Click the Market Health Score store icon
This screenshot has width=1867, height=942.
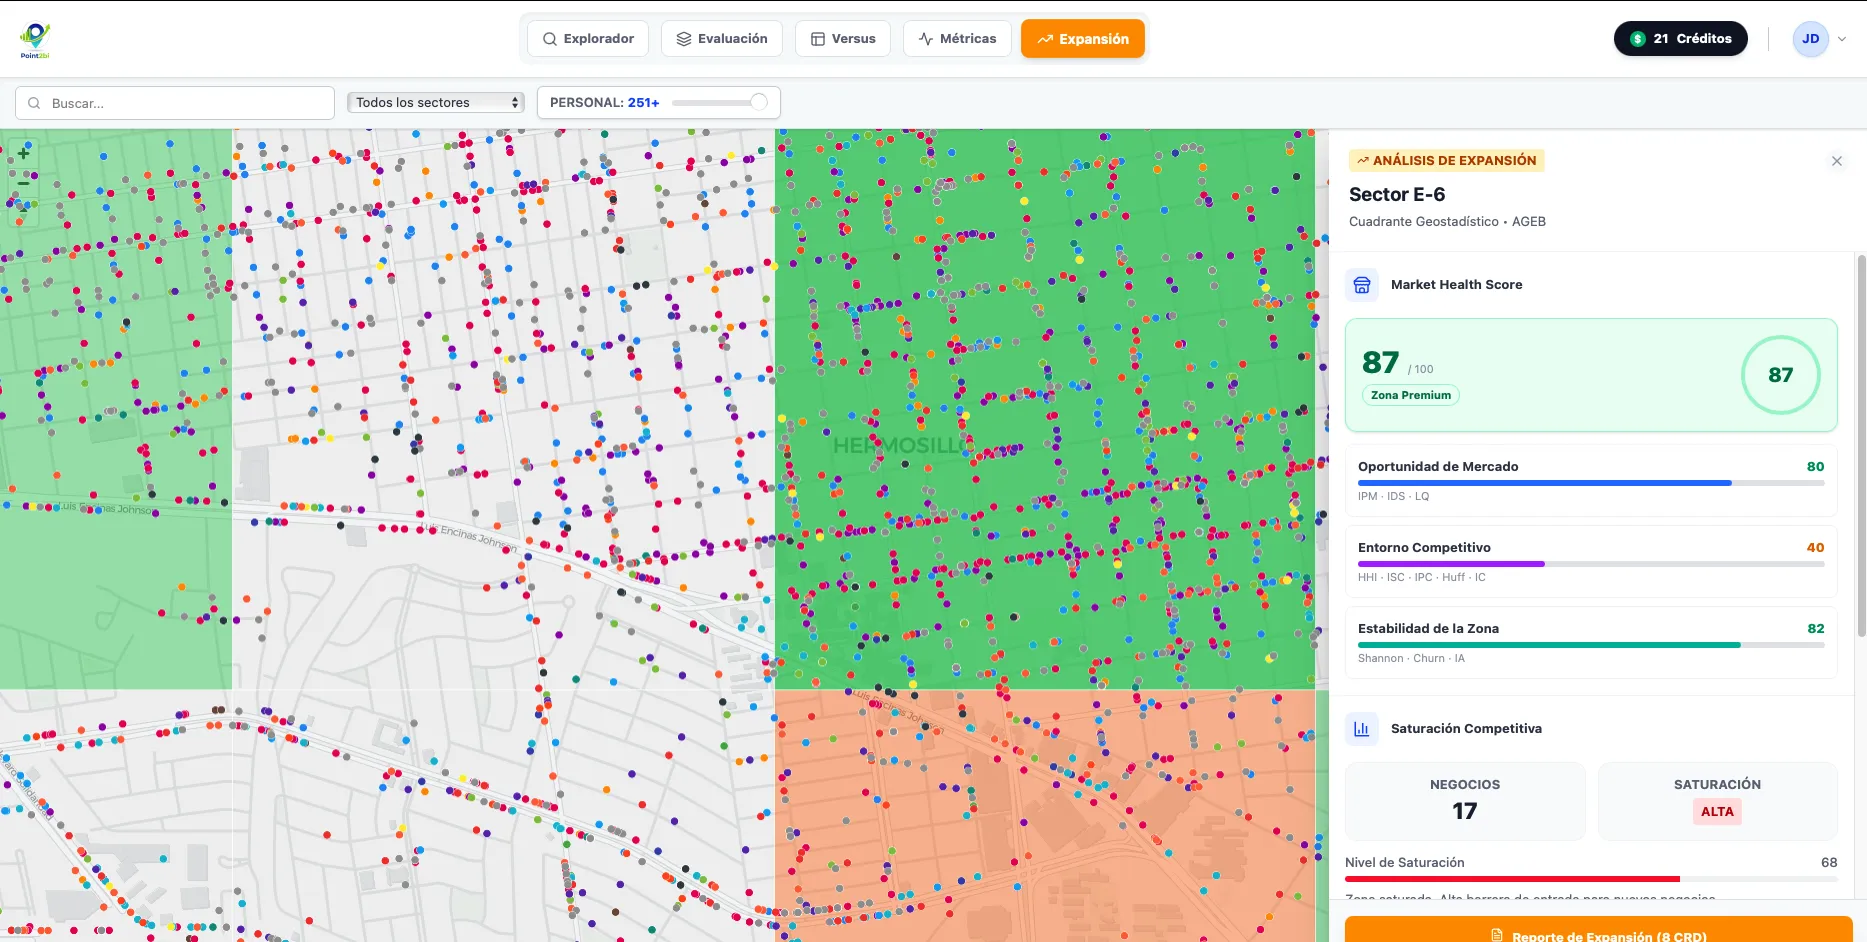pos(1362,285)
